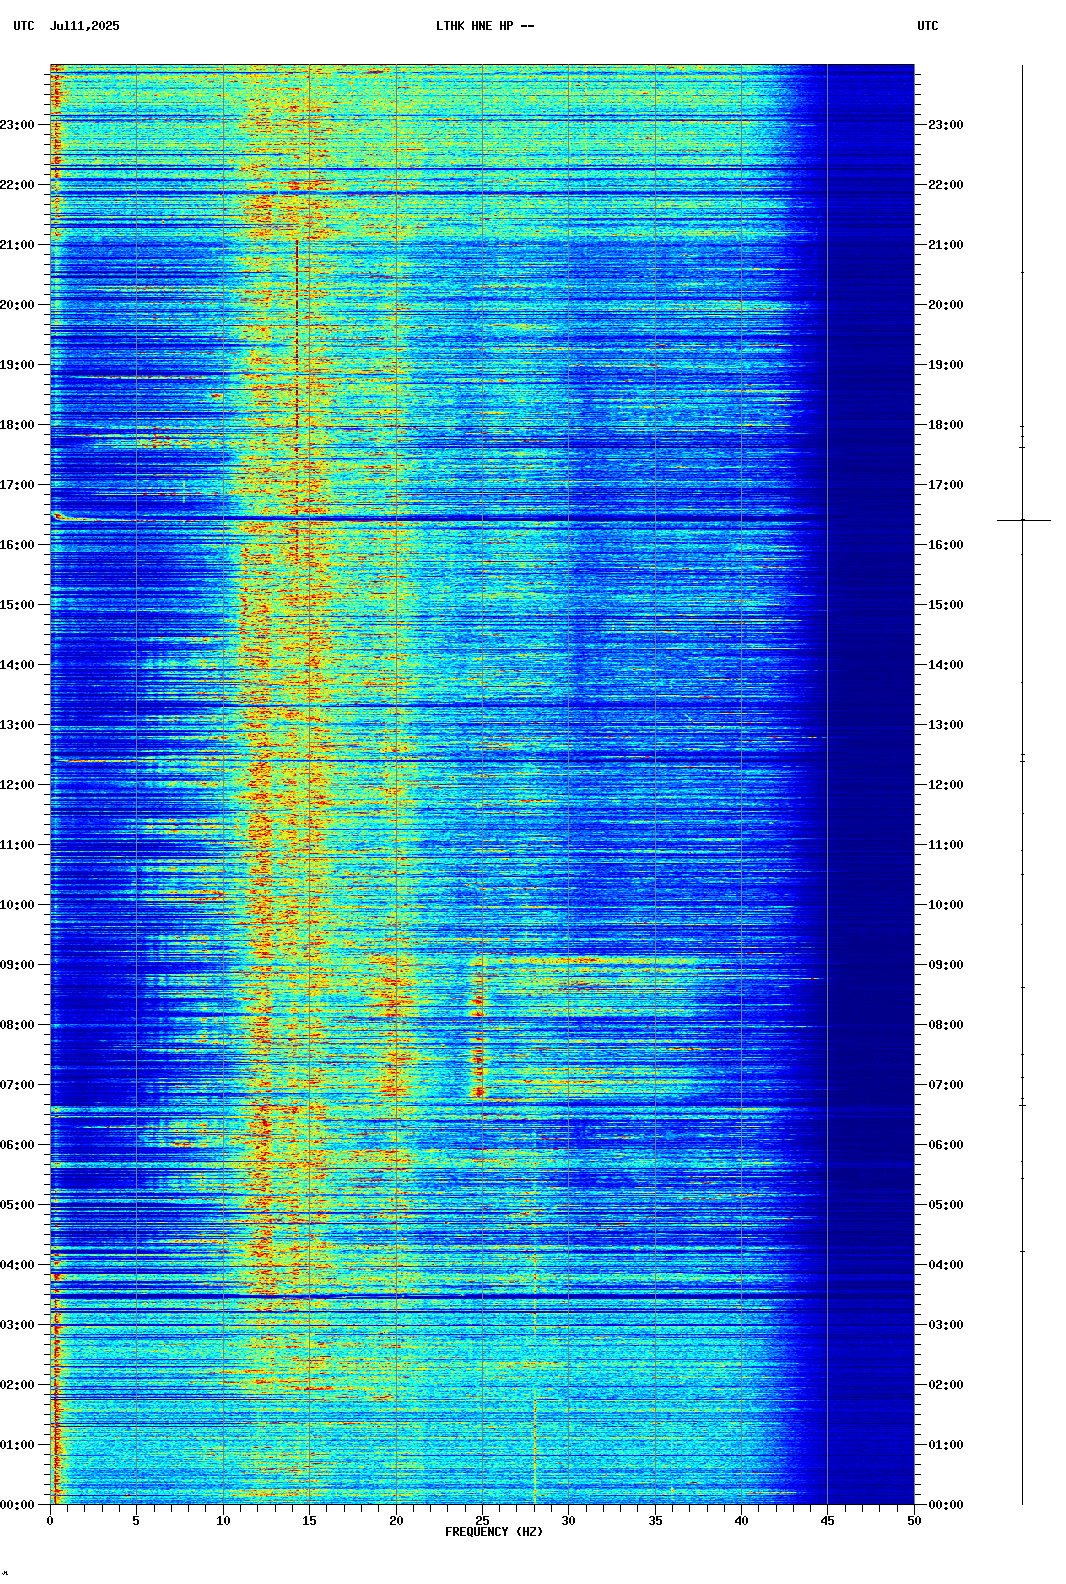1066x1584 pixels.
Task: Click the FREQUENCY (HZ) axis title
Action: (494, 1532)
